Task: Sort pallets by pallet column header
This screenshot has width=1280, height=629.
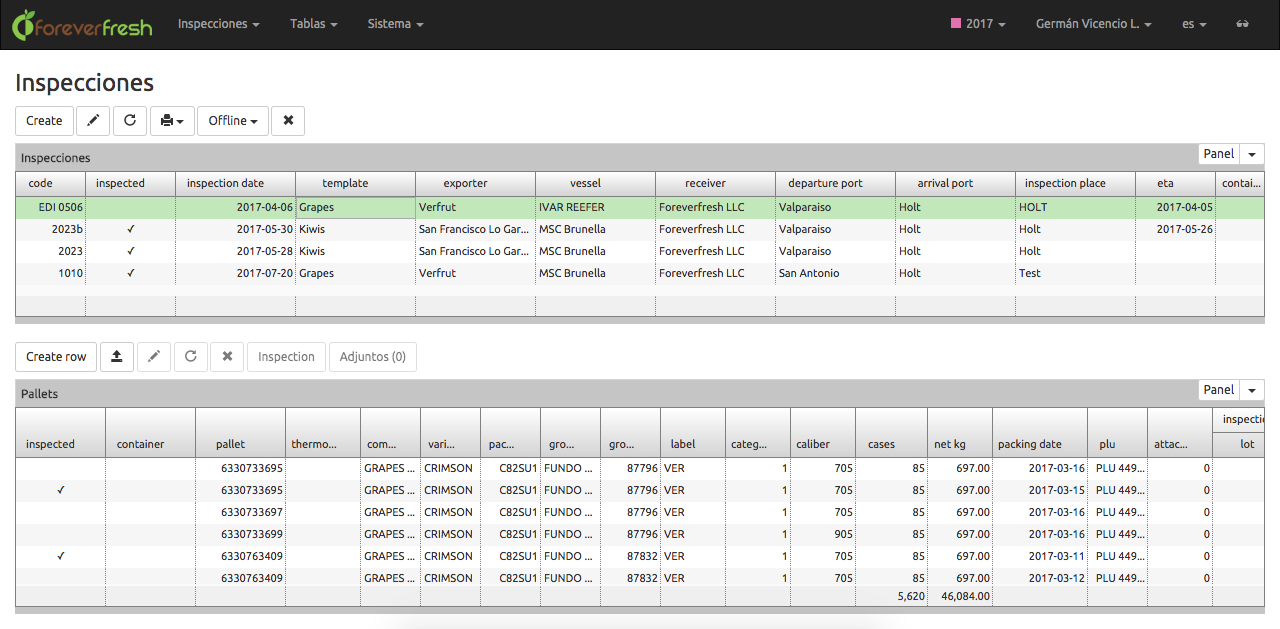Action: [x=240, y=433]
